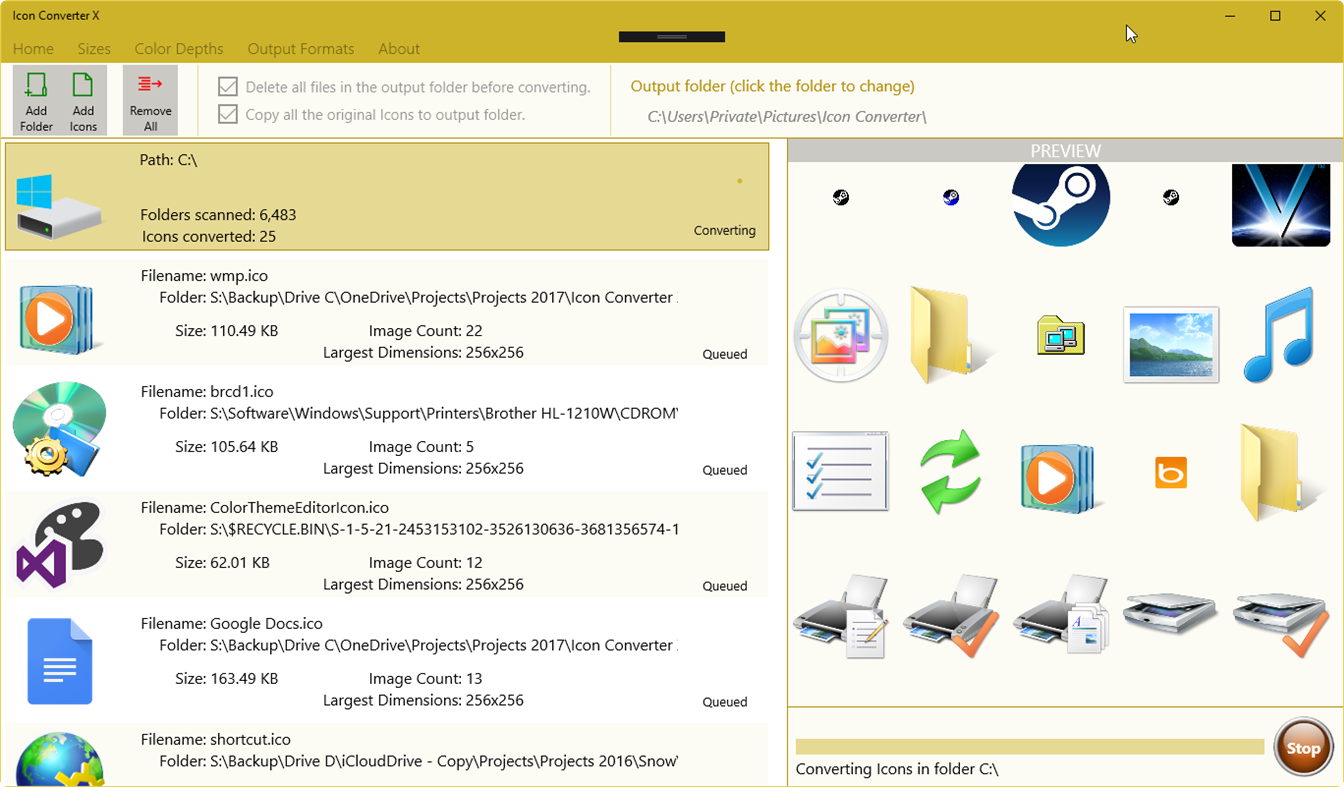The width and height of the screenshot is (1344, 787).
Task: Click the scanner icon in the preview grid
Action: click(1170, 613)
